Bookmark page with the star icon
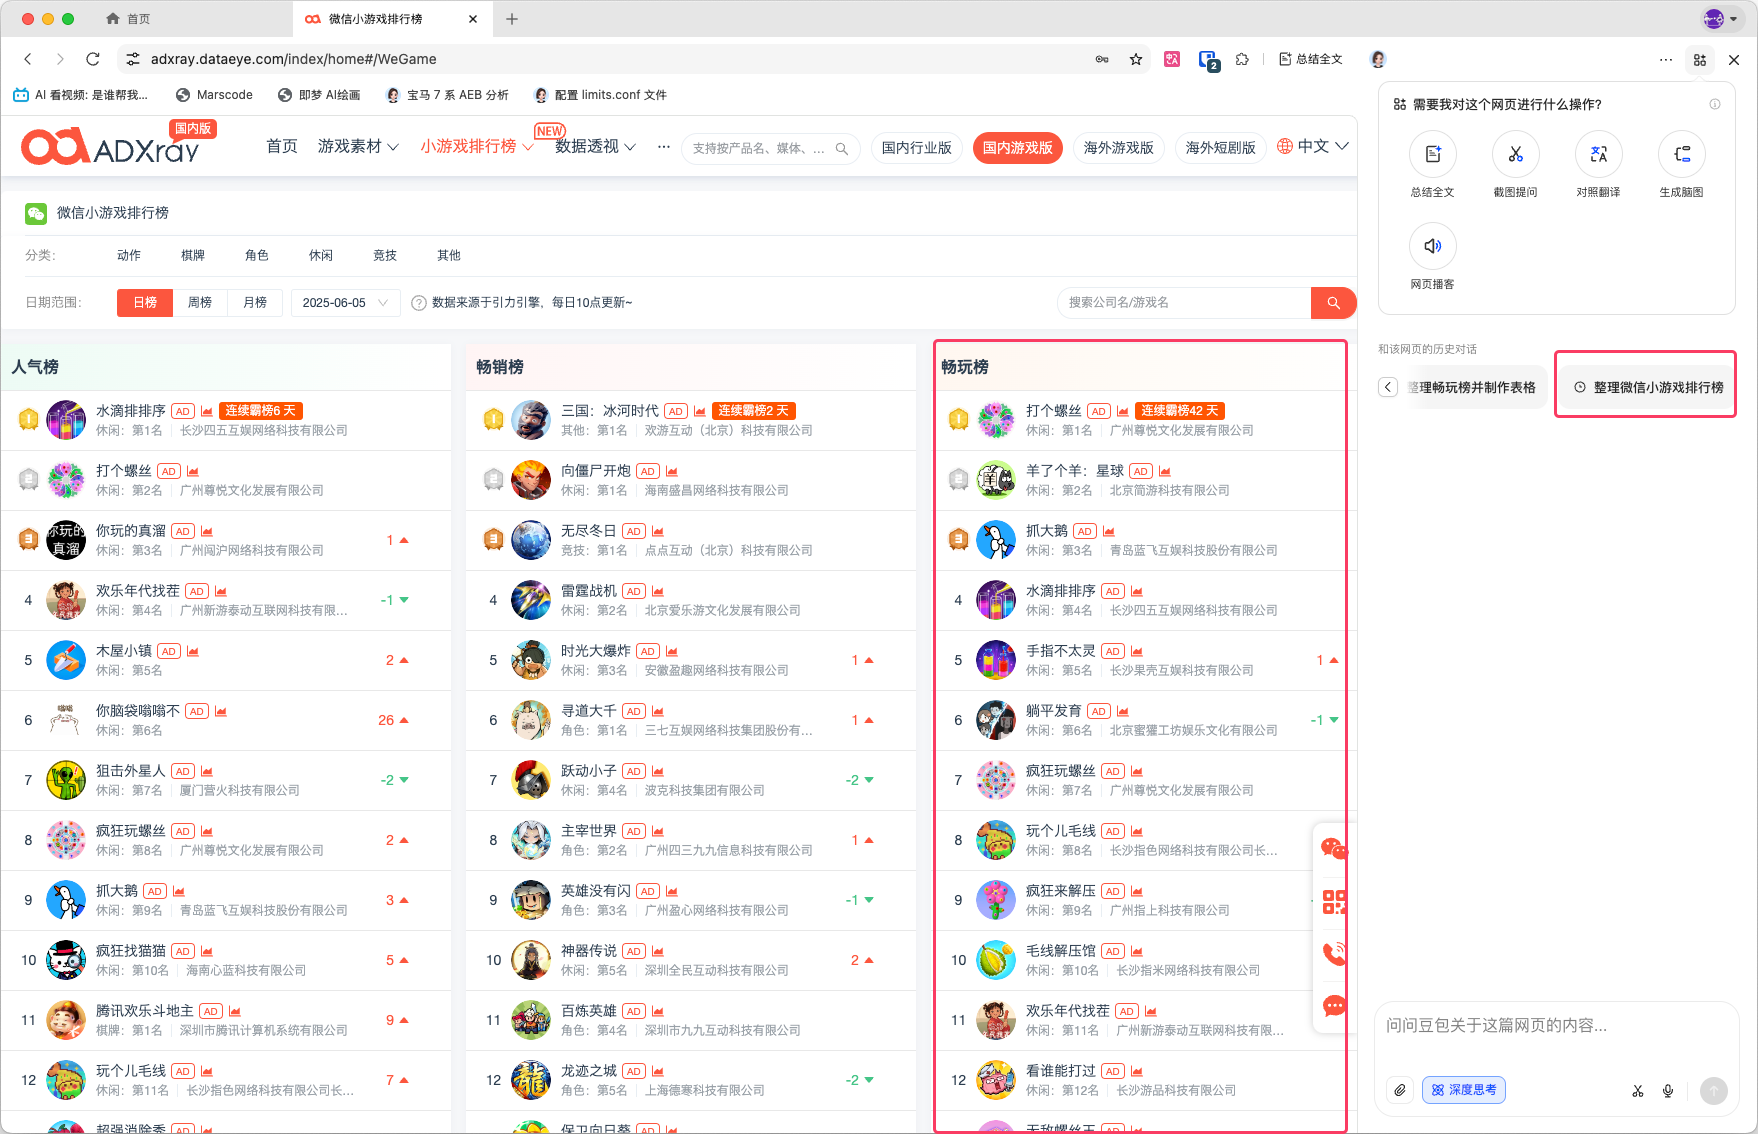 [1136, 59]
